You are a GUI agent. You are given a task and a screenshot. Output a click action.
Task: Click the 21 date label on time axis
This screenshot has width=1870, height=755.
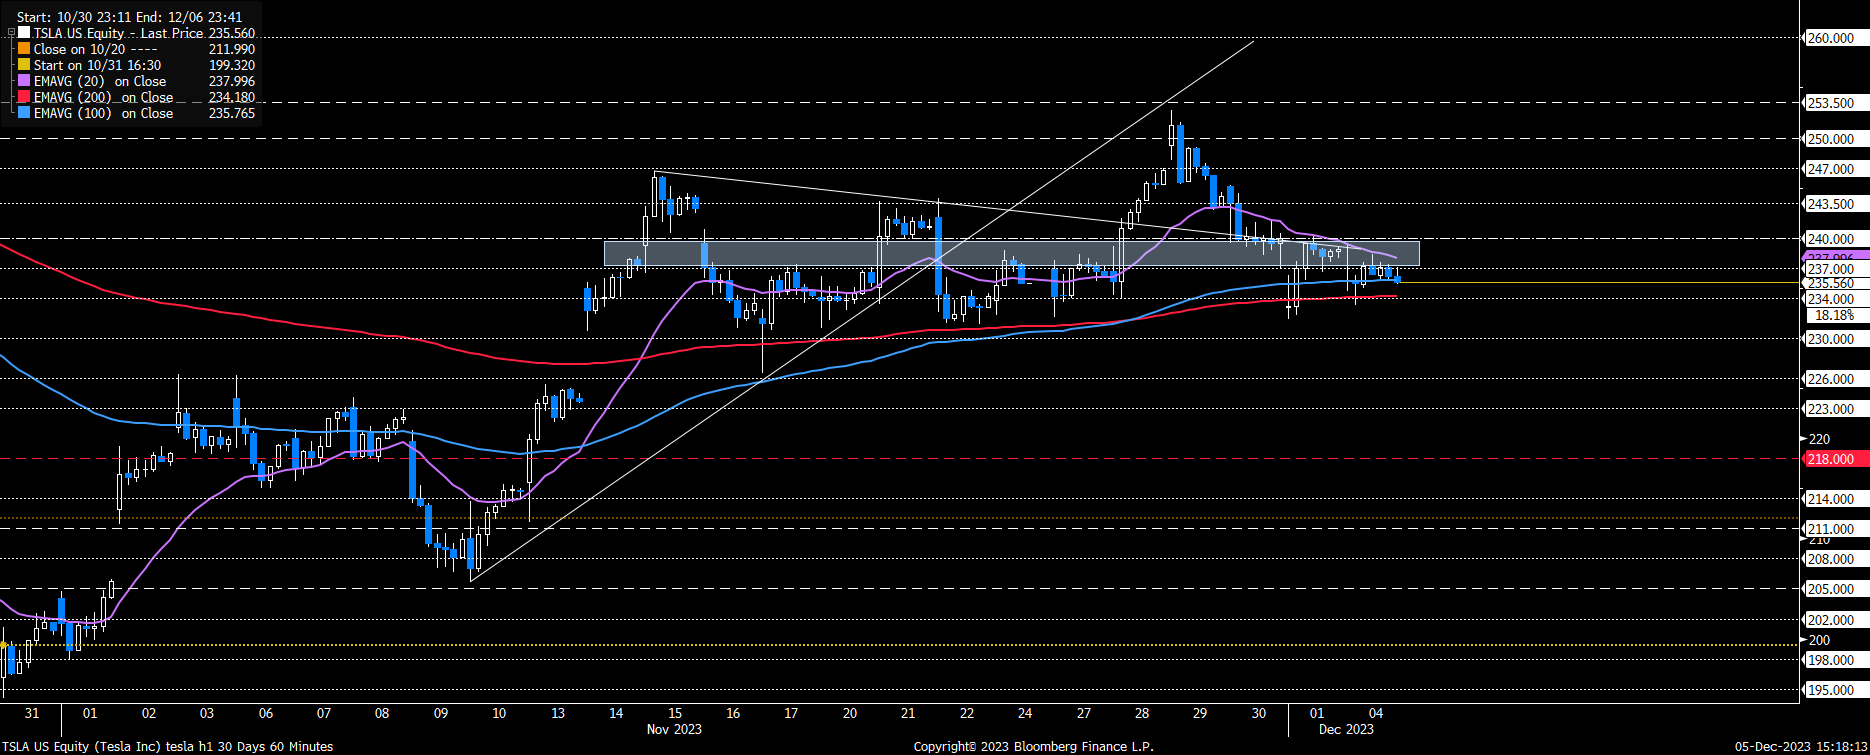coord(908,713)
